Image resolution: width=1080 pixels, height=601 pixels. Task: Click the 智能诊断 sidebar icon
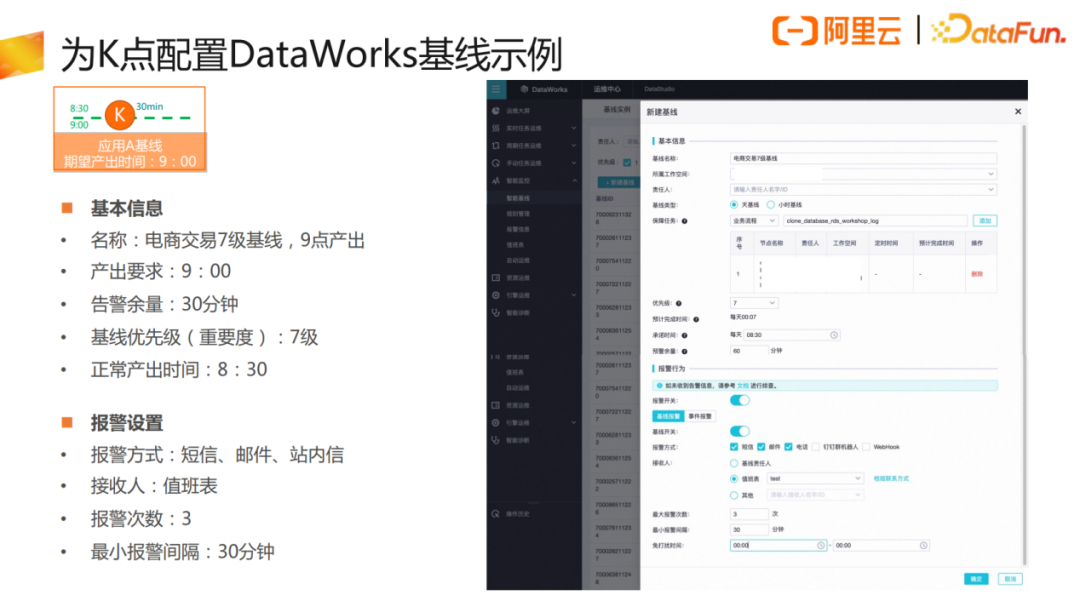tap(496, 312)
